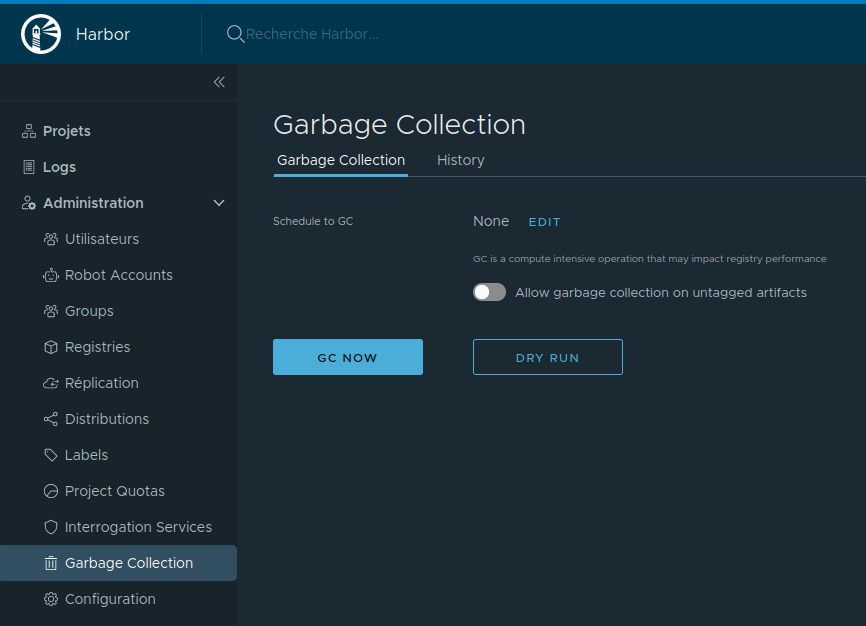Click the Administration user-gear icon

[x=29, y=203]
